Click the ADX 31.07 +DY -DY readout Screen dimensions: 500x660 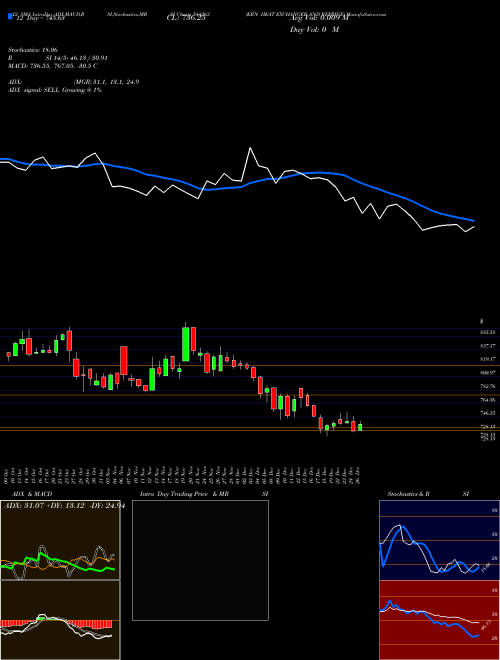pos(64,506)
